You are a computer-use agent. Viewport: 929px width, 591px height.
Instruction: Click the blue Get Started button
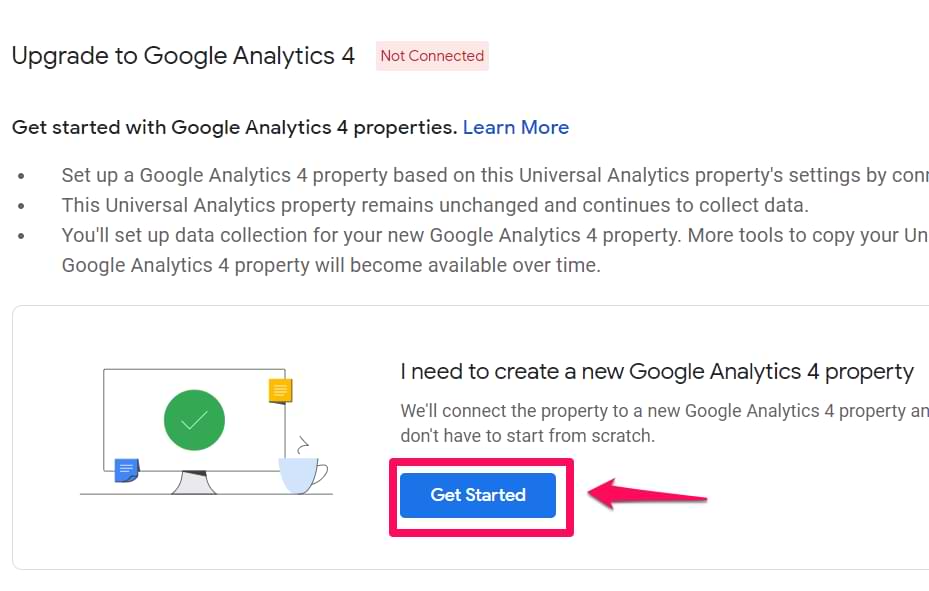pos(478,495)
